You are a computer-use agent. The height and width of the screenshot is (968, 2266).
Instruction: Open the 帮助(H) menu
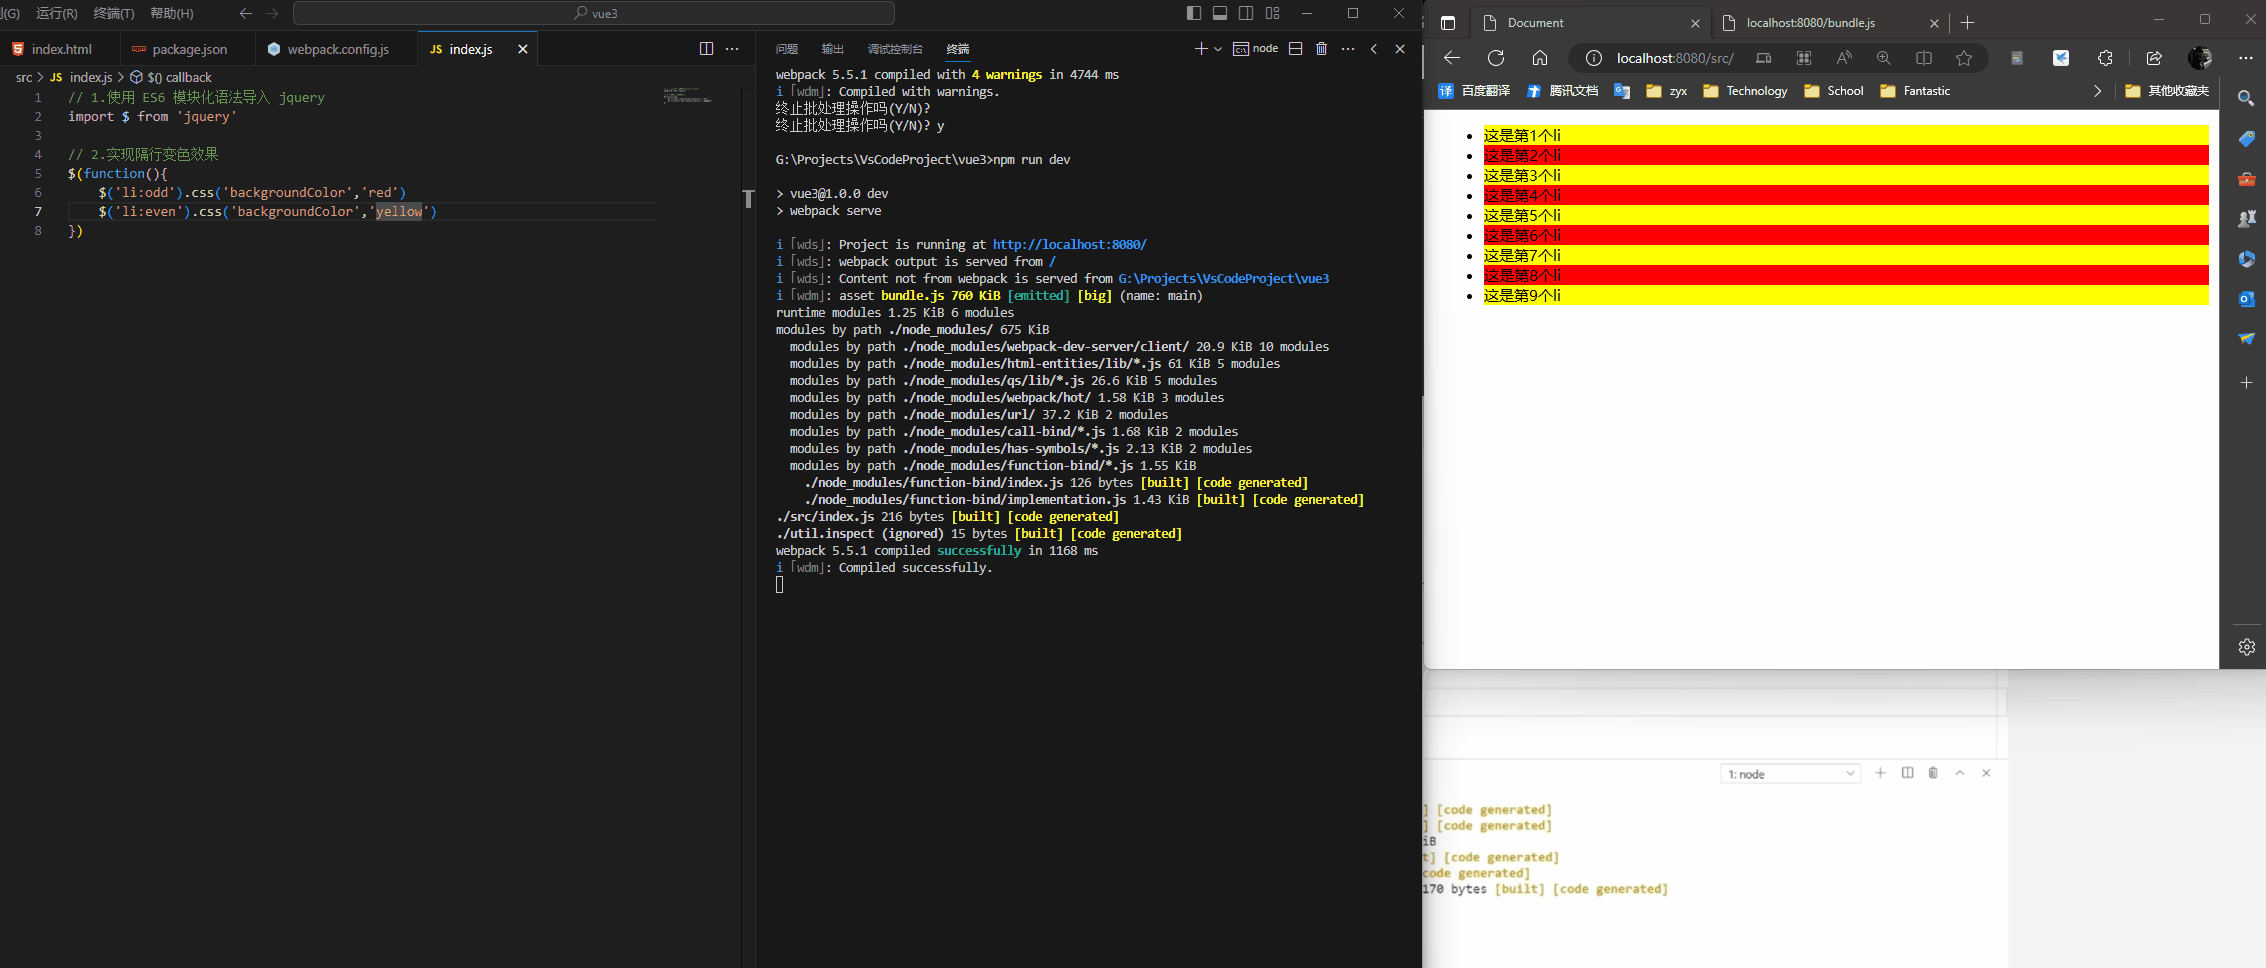[172, 13]
